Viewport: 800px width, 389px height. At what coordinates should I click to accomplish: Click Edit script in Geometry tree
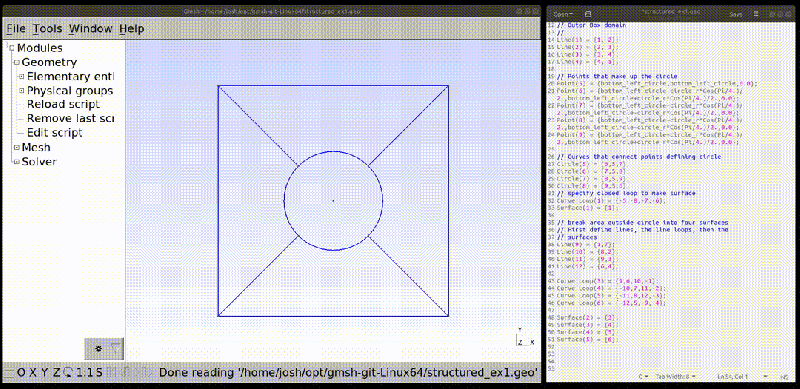tap(55, 133)
